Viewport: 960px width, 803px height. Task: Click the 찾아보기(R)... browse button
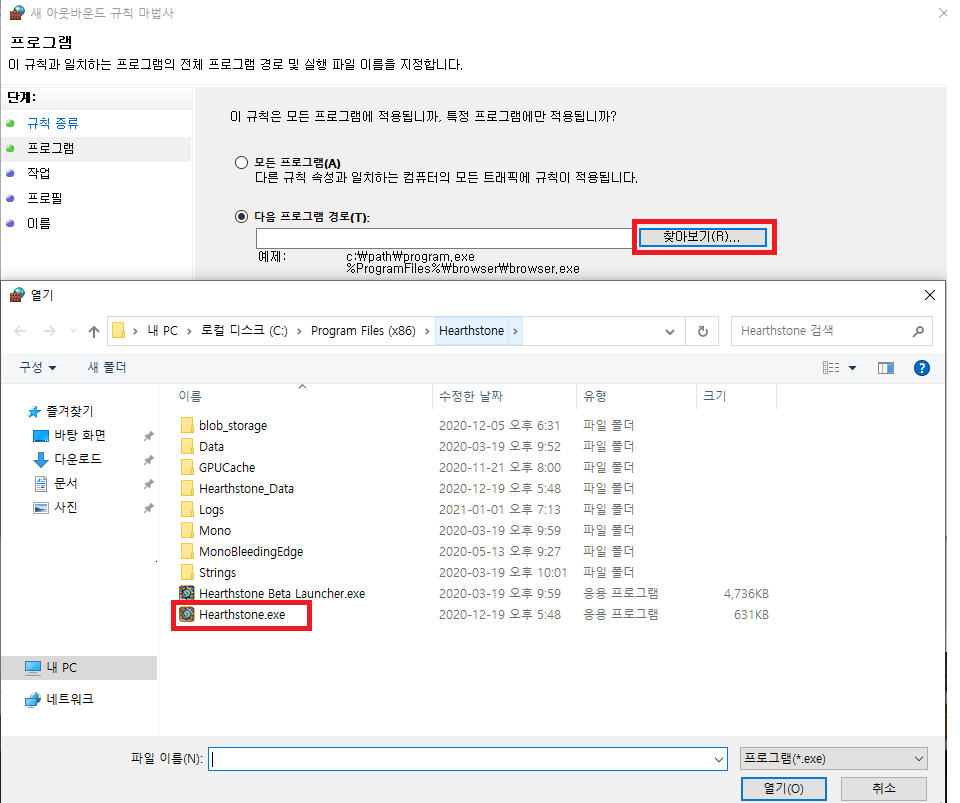[702, 237]
